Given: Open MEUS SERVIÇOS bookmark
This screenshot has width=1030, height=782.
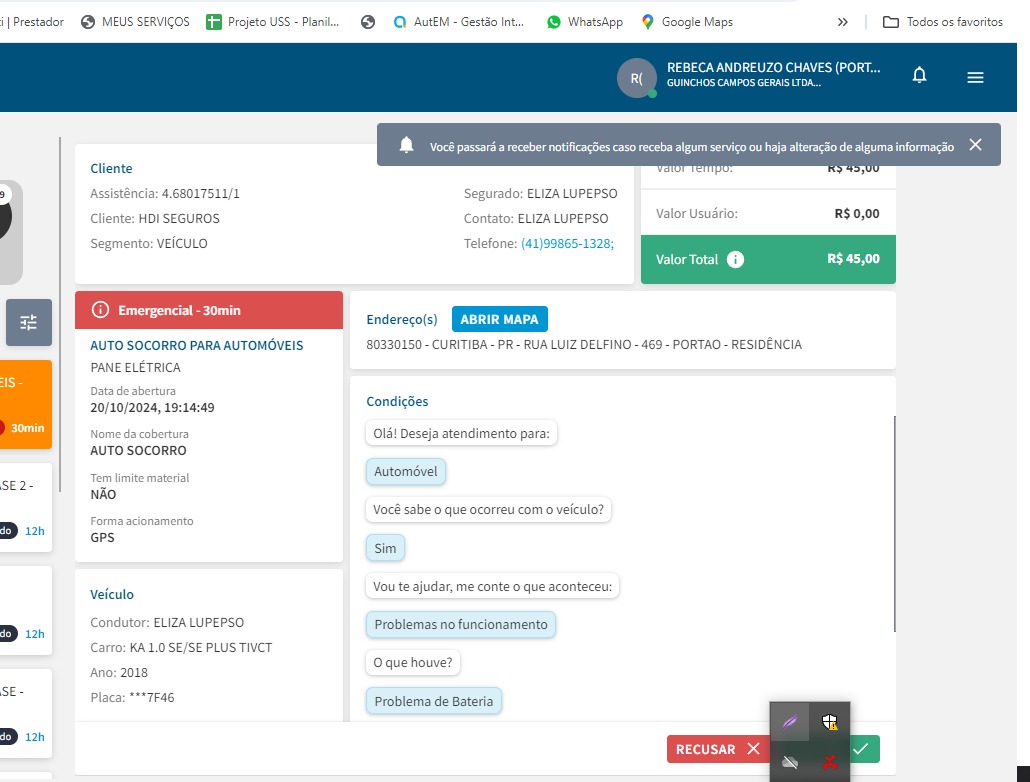Looking at the screenshot, I should (x=135, y=22).
